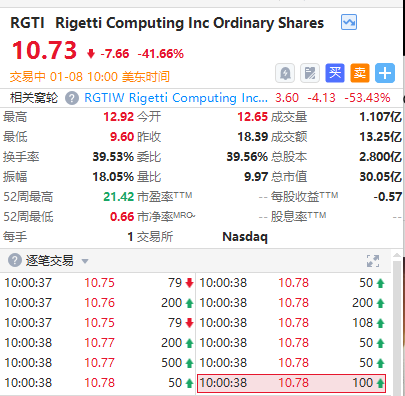Screen dimensions: 405x396
Task: Click the warrant change -53.43%
Action: pyautogui.click(x=367, y=98)
